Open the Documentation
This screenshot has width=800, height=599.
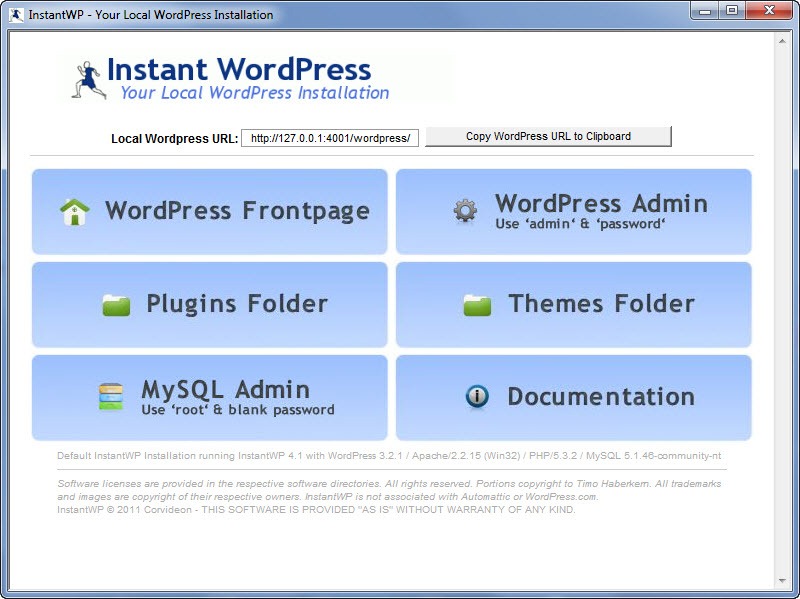(x=573, y=397)
